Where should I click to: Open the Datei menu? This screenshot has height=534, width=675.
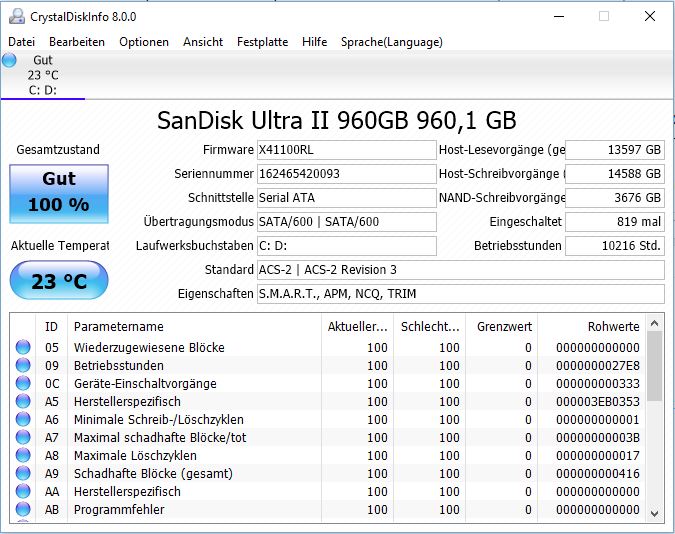pos(22,42)
